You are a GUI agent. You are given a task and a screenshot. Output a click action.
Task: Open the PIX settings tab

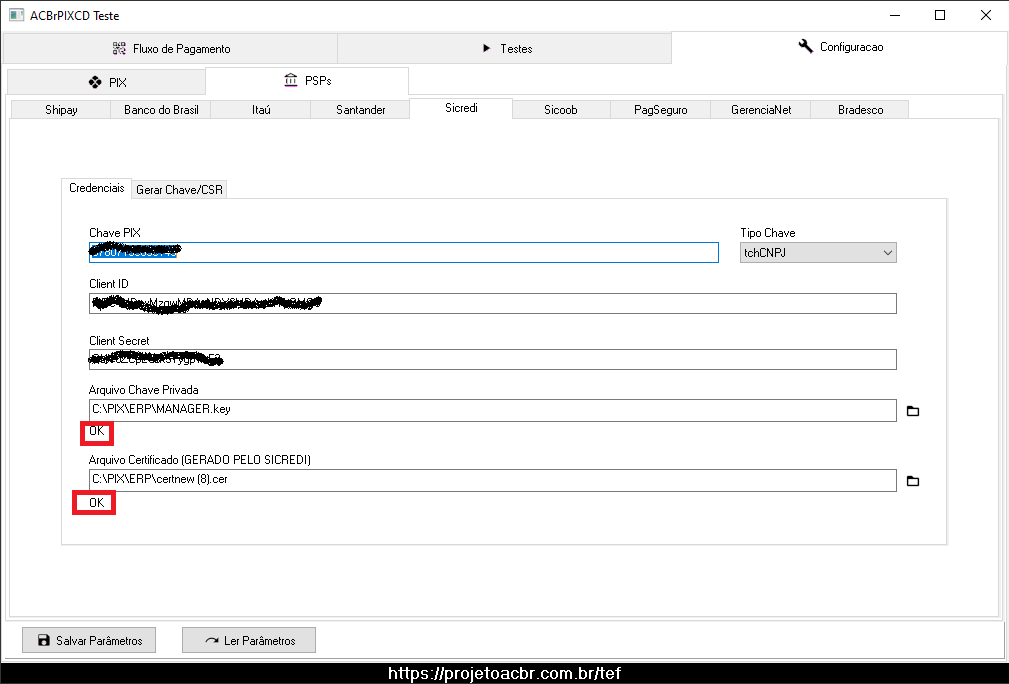(107, 82)
